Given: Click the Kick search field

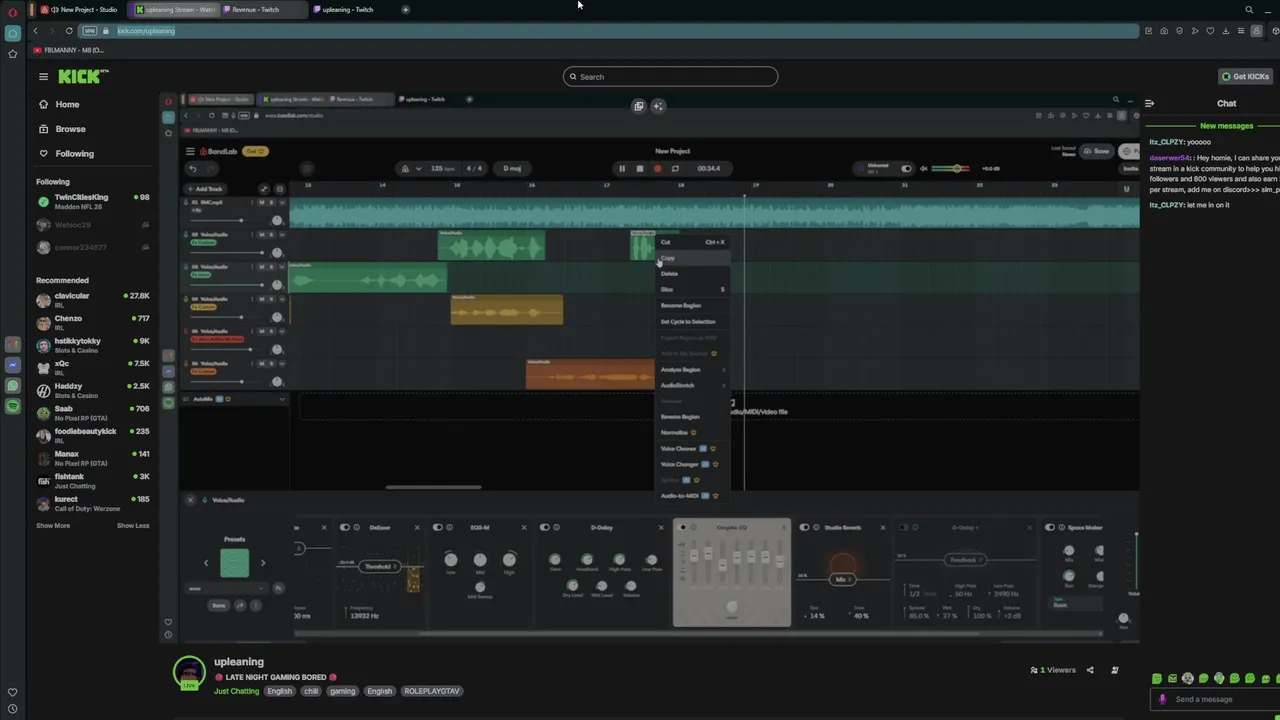Looking at the screenshot, I should click(670, 76).
